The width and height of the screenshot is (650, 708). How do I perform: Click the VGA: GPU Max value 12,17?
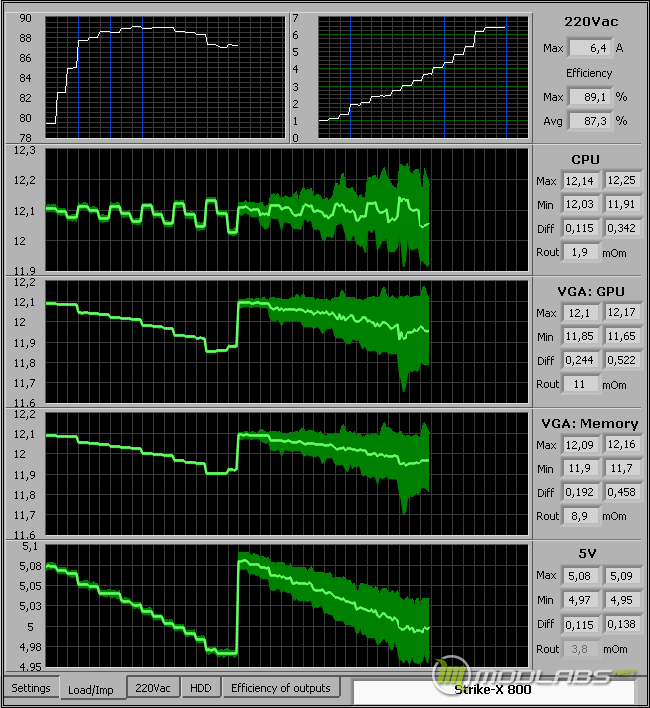[x=622, y=312]
